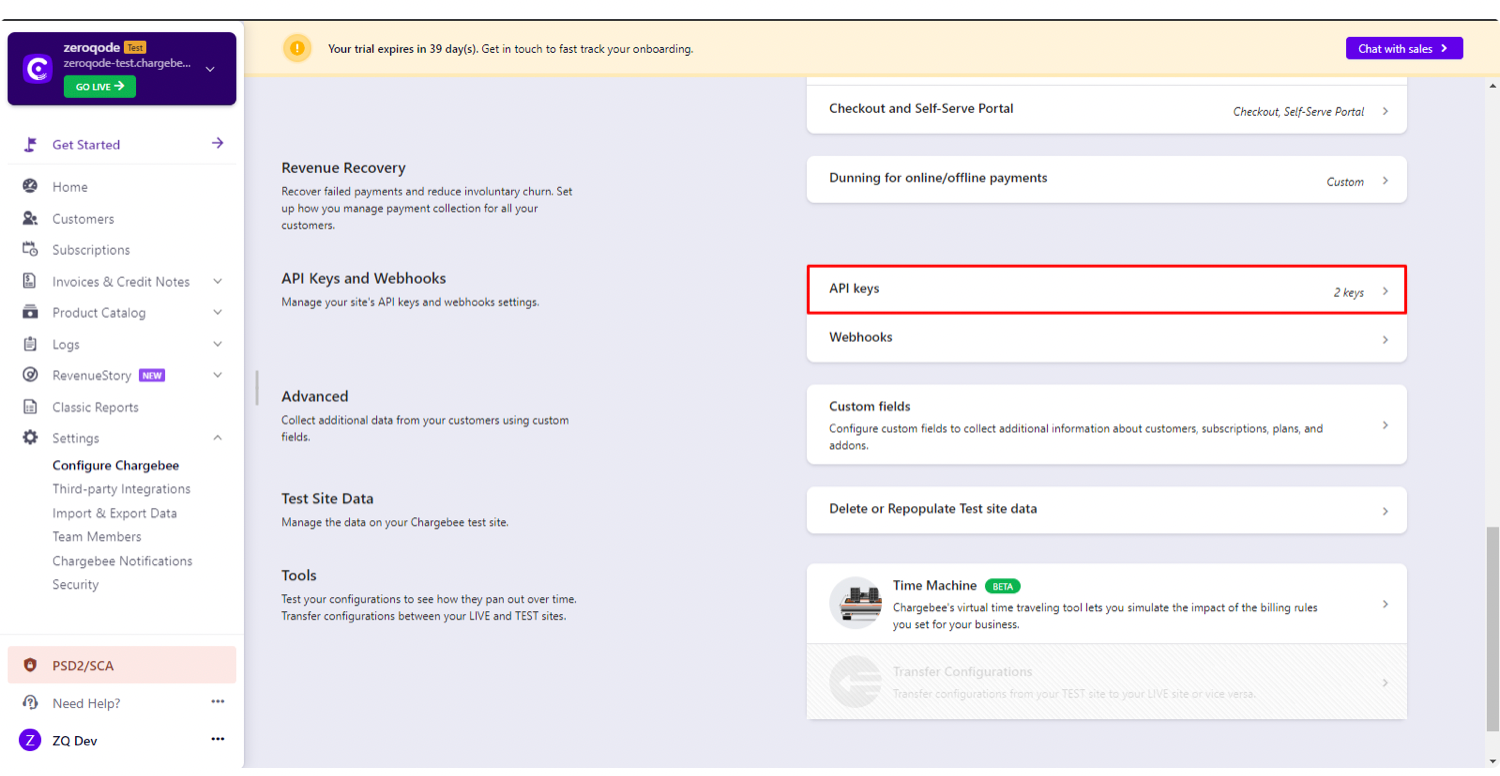Image resolution: width=1500 pixels, height=776 pixels.
Task: Click the Chat with sales button
Action: click(x=1404, y=48)
